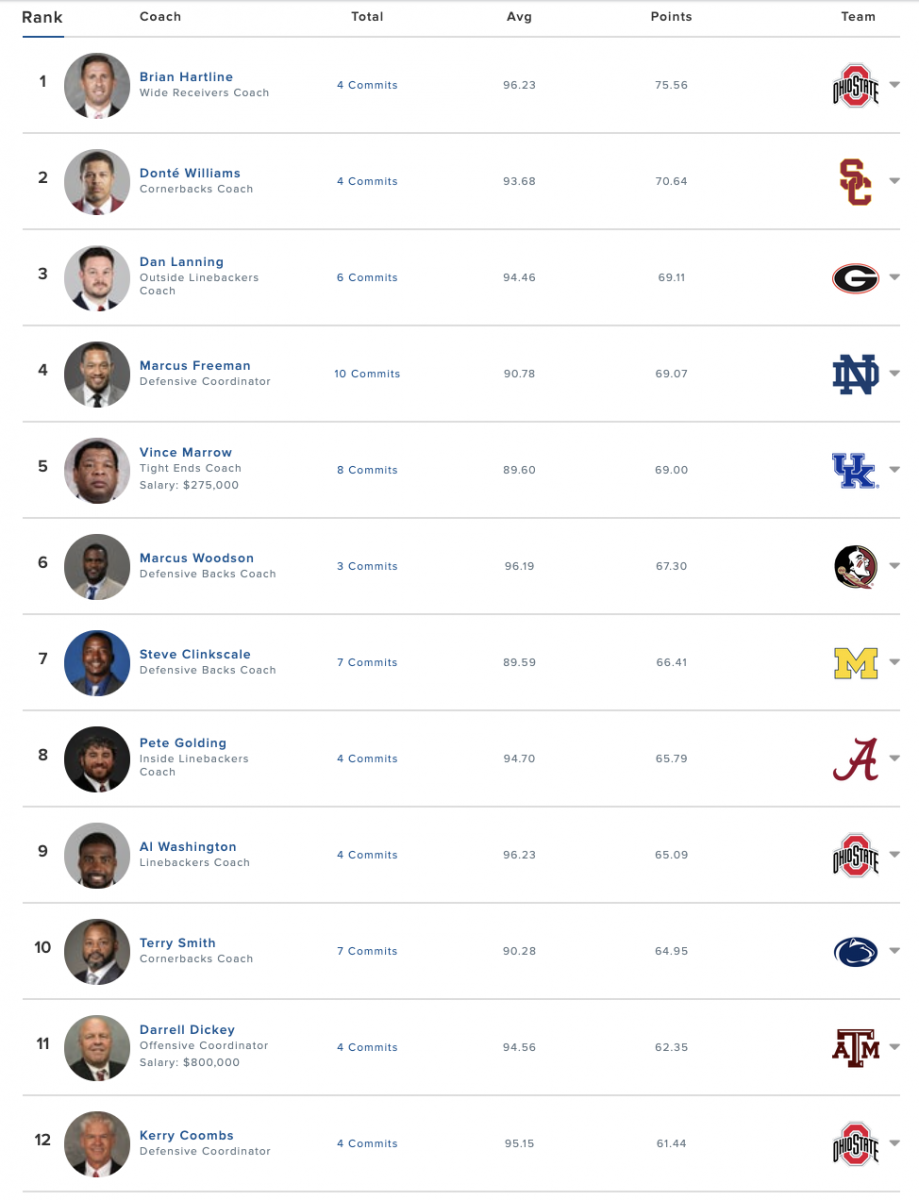The height and width of the screenshot is (1200, 919).
Task: Expand Brian Hartline's row dropdown arrow
Action: [x=894, y=85]
